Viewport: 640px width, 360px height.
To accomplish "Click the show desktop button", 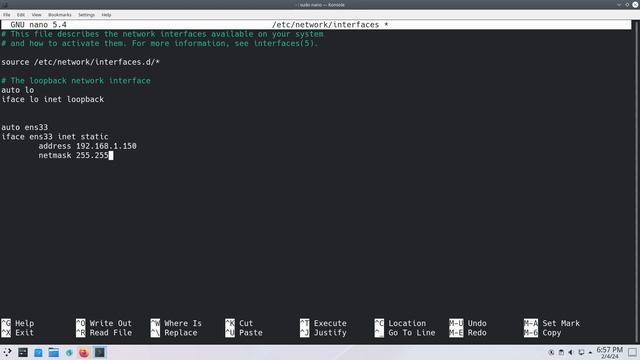I will point(632,353).
